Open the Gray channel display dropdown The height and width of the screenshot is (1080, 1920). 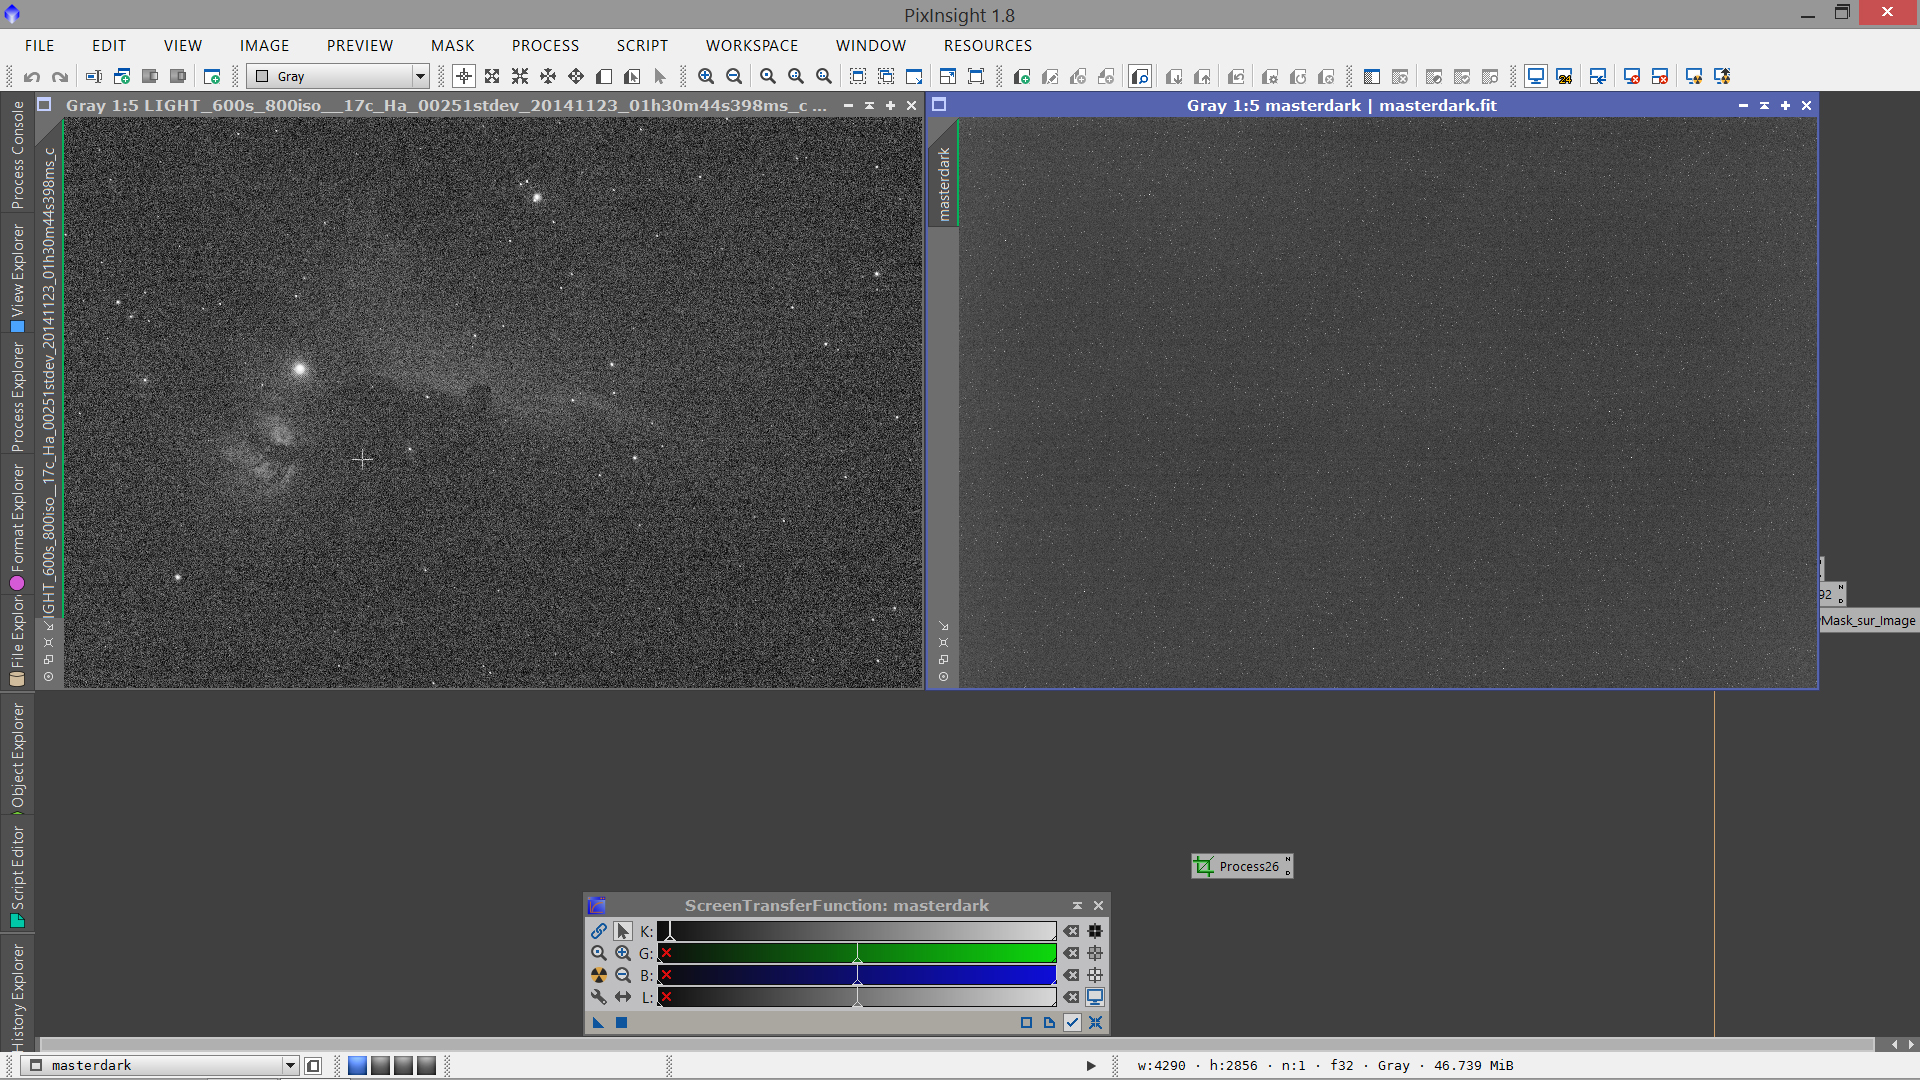pyautogui.click(x=420, y=76)
